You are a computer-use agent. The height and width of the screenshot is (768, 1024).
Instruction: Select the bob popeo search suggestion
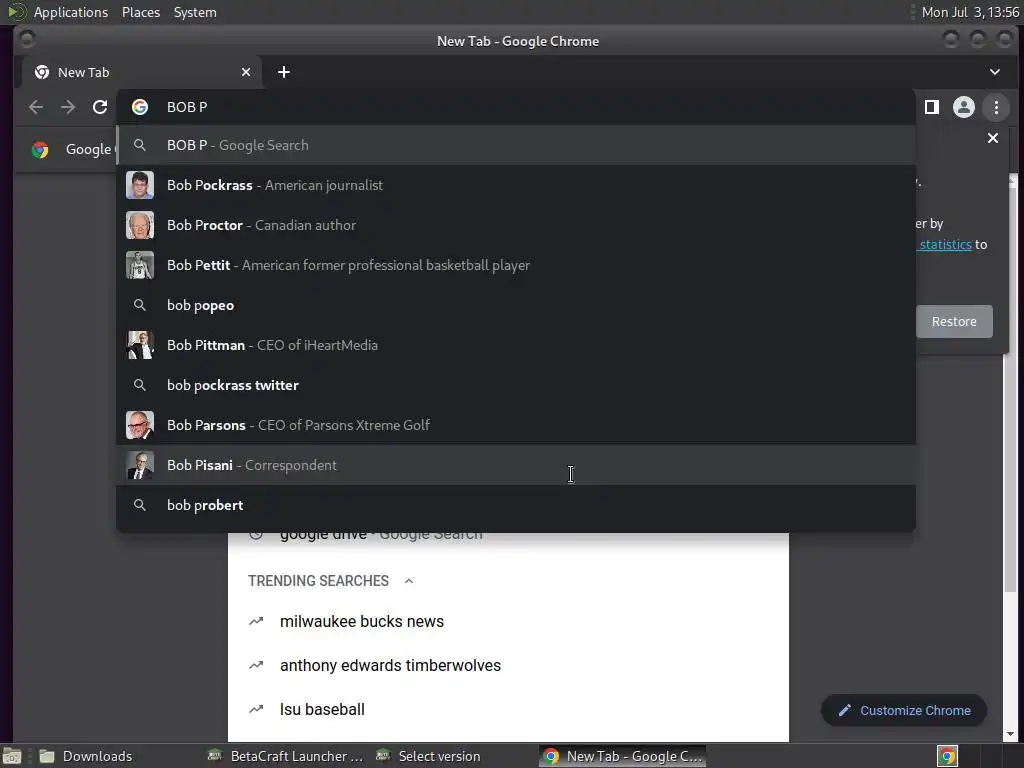coord(516,305)
